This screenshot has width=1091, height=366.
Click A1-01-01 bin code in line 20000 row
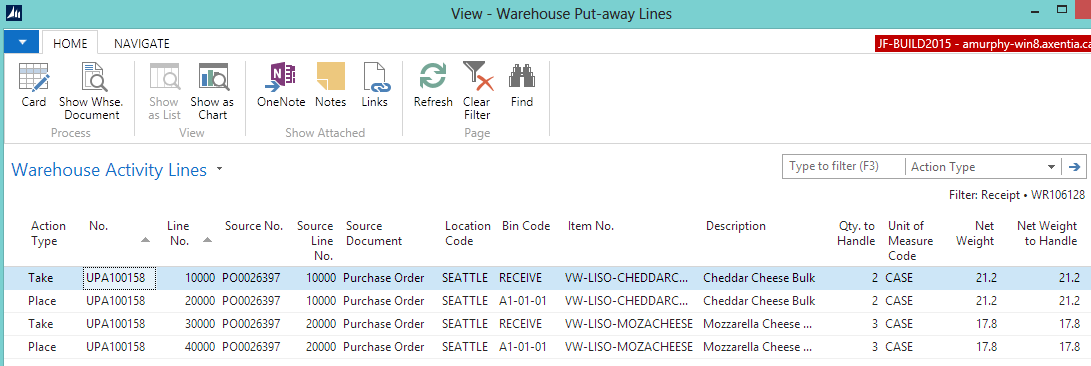(x=523, y=301)
